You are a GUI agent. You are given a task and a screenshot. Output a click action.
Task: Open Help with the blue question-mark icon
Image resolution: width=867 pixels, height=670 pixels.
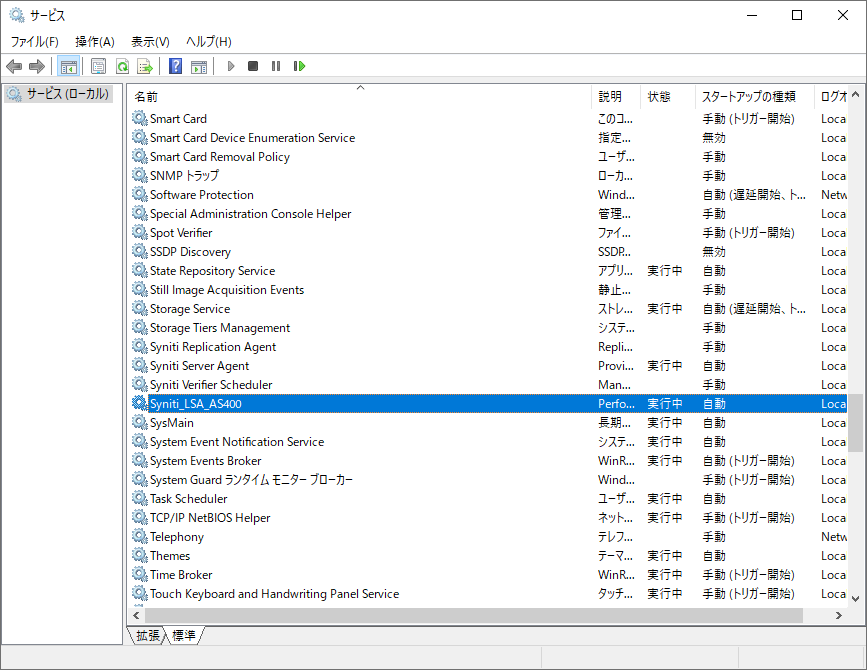click(175, 67)
